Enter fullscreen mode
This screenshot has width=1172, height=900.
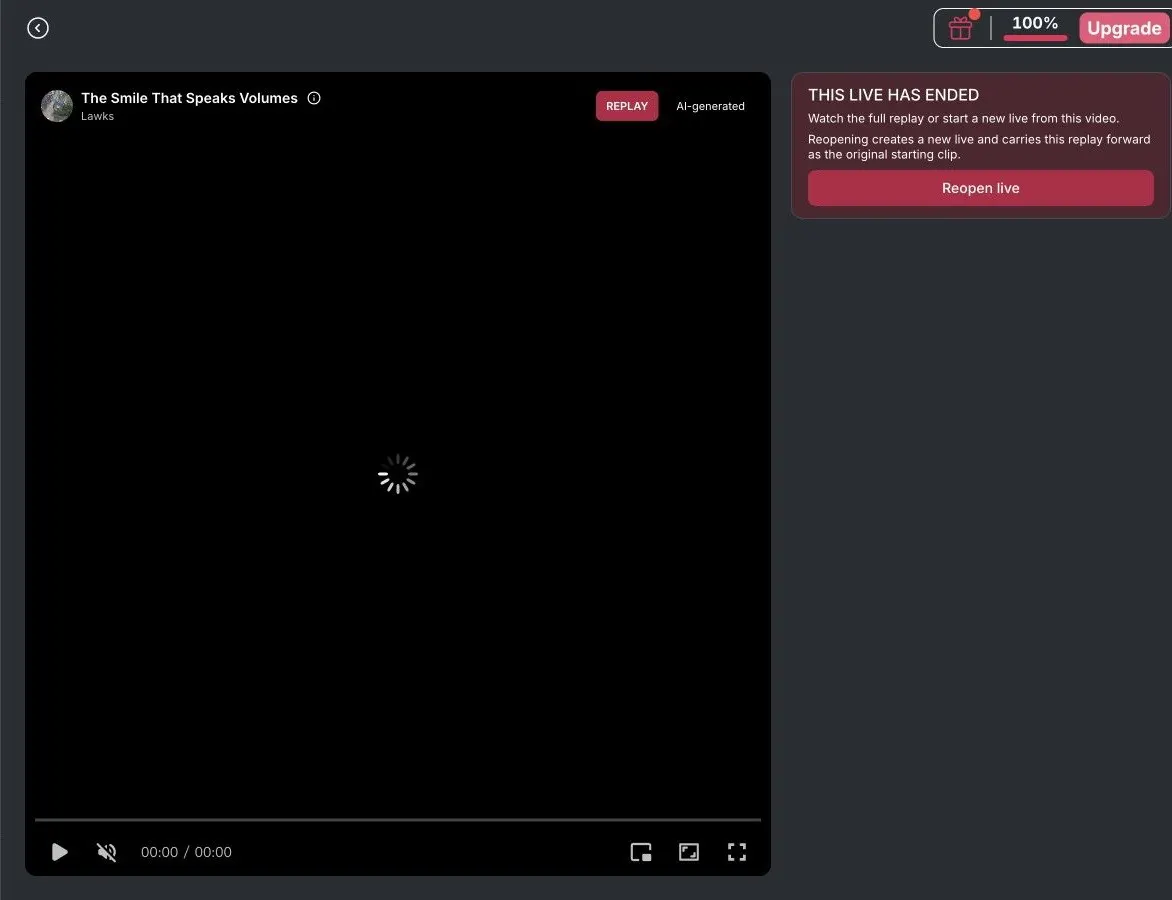[x=736, y=851]
